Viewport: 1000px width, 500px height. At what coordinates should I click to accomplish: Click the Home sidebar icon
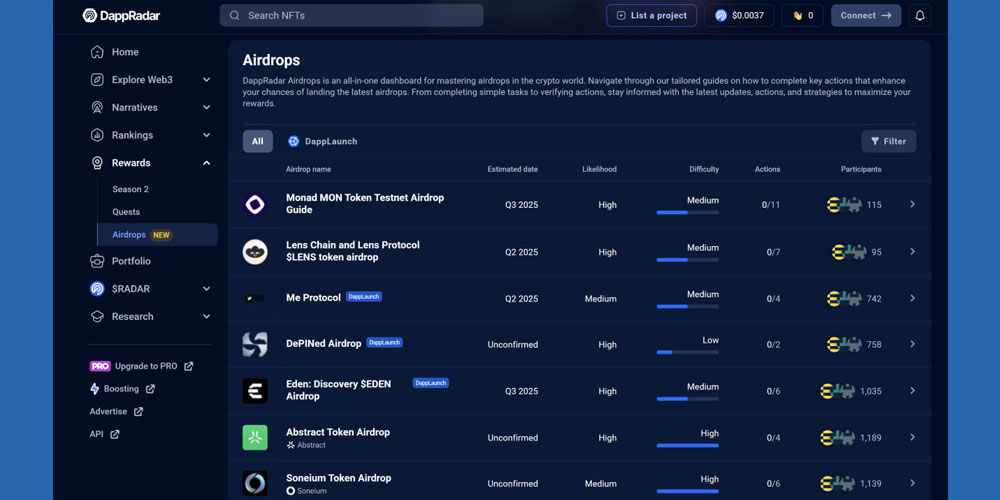point(97,52)
